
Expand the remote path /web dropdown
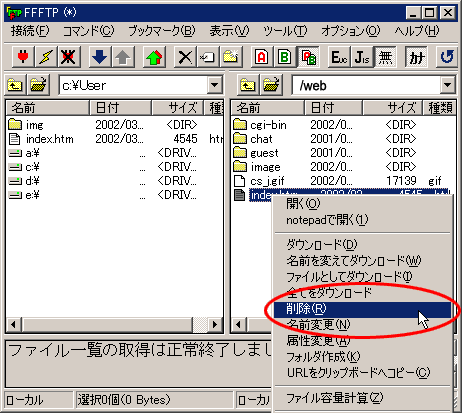448,85
